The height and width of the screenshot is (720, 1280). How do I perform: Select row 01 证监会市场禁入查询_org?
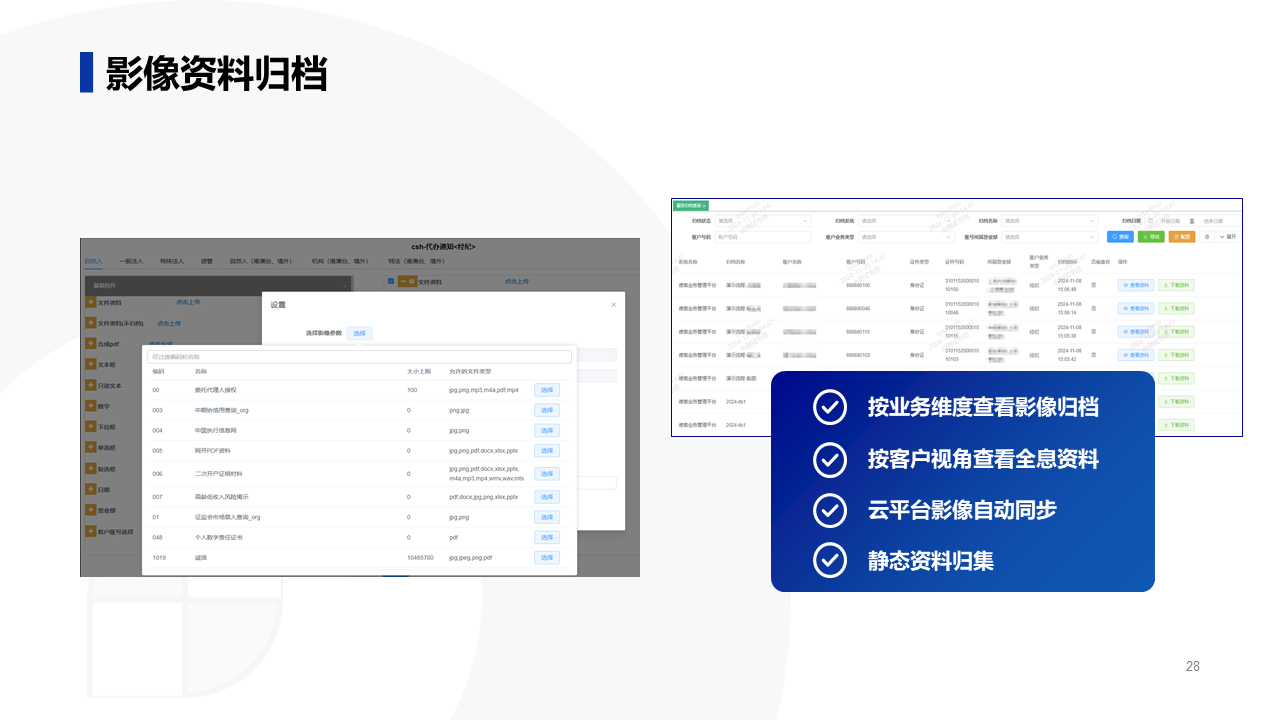[x=546, y=517]
